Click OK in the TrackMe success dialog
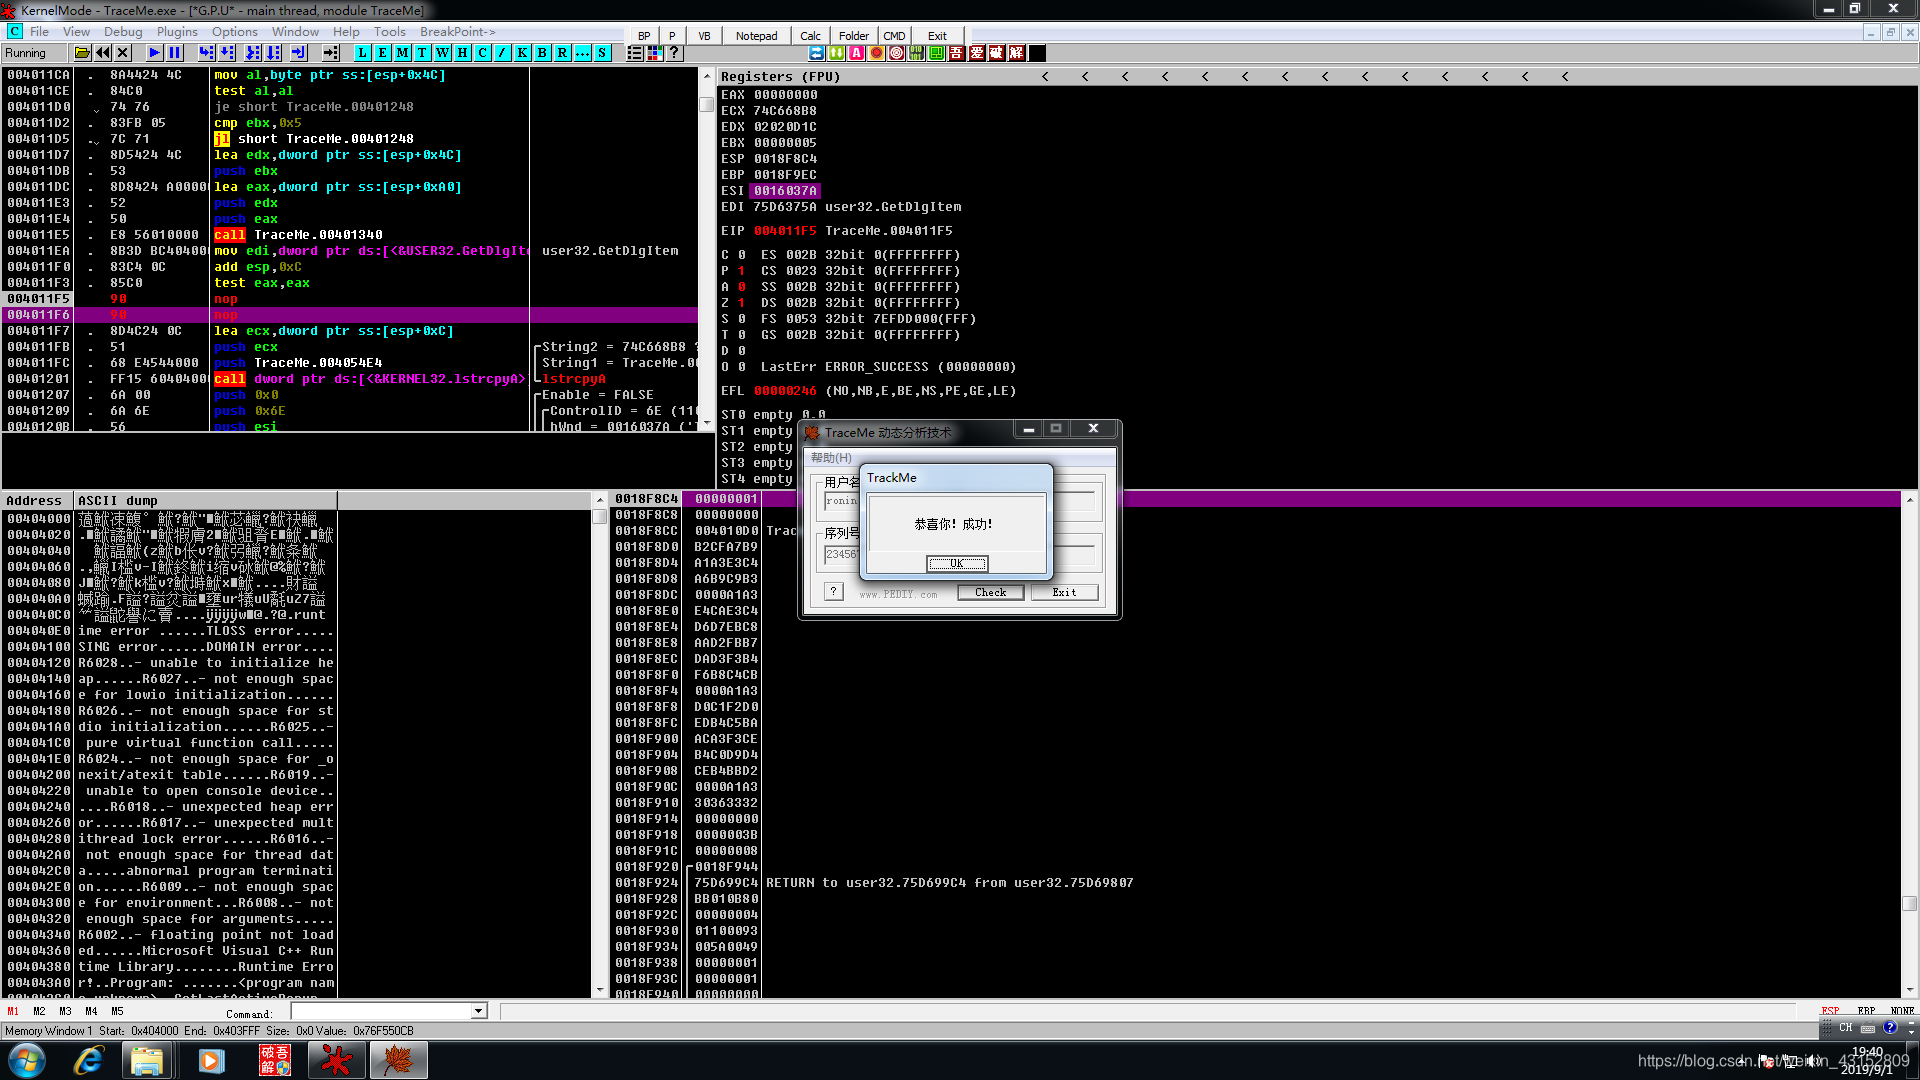The image size is (1920, 1080). (957, 564)
